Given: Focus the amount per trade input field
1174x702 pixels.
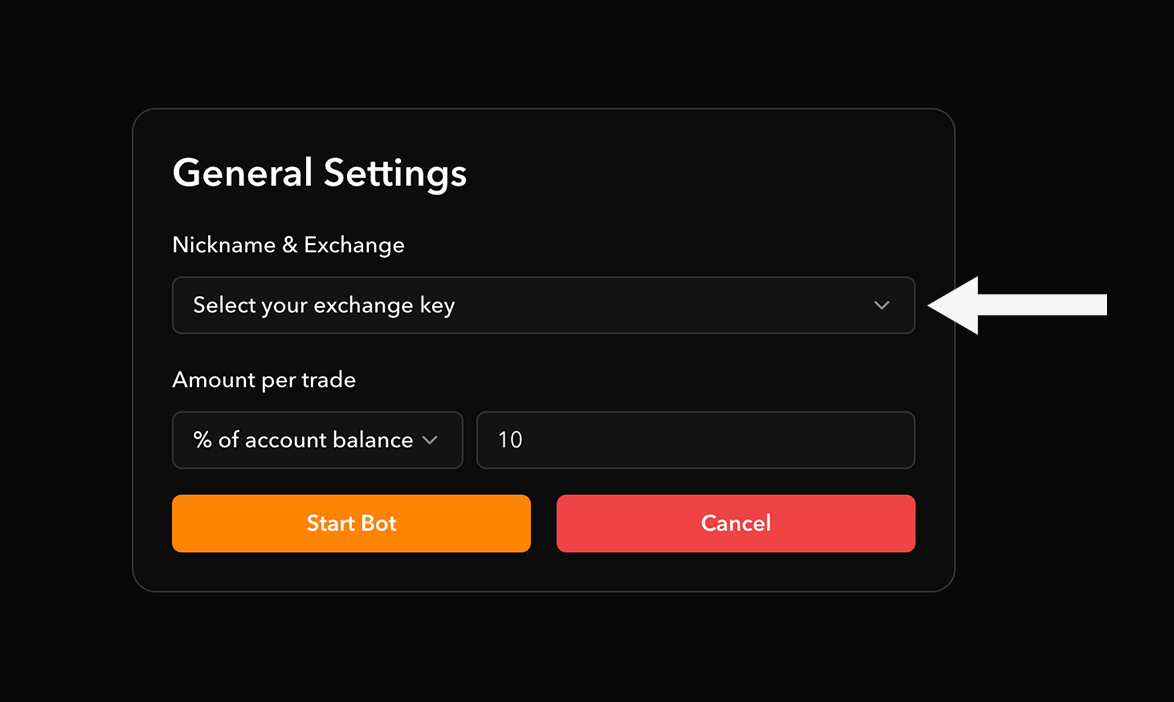Looking at the screenshot, I should click(695, 440).
